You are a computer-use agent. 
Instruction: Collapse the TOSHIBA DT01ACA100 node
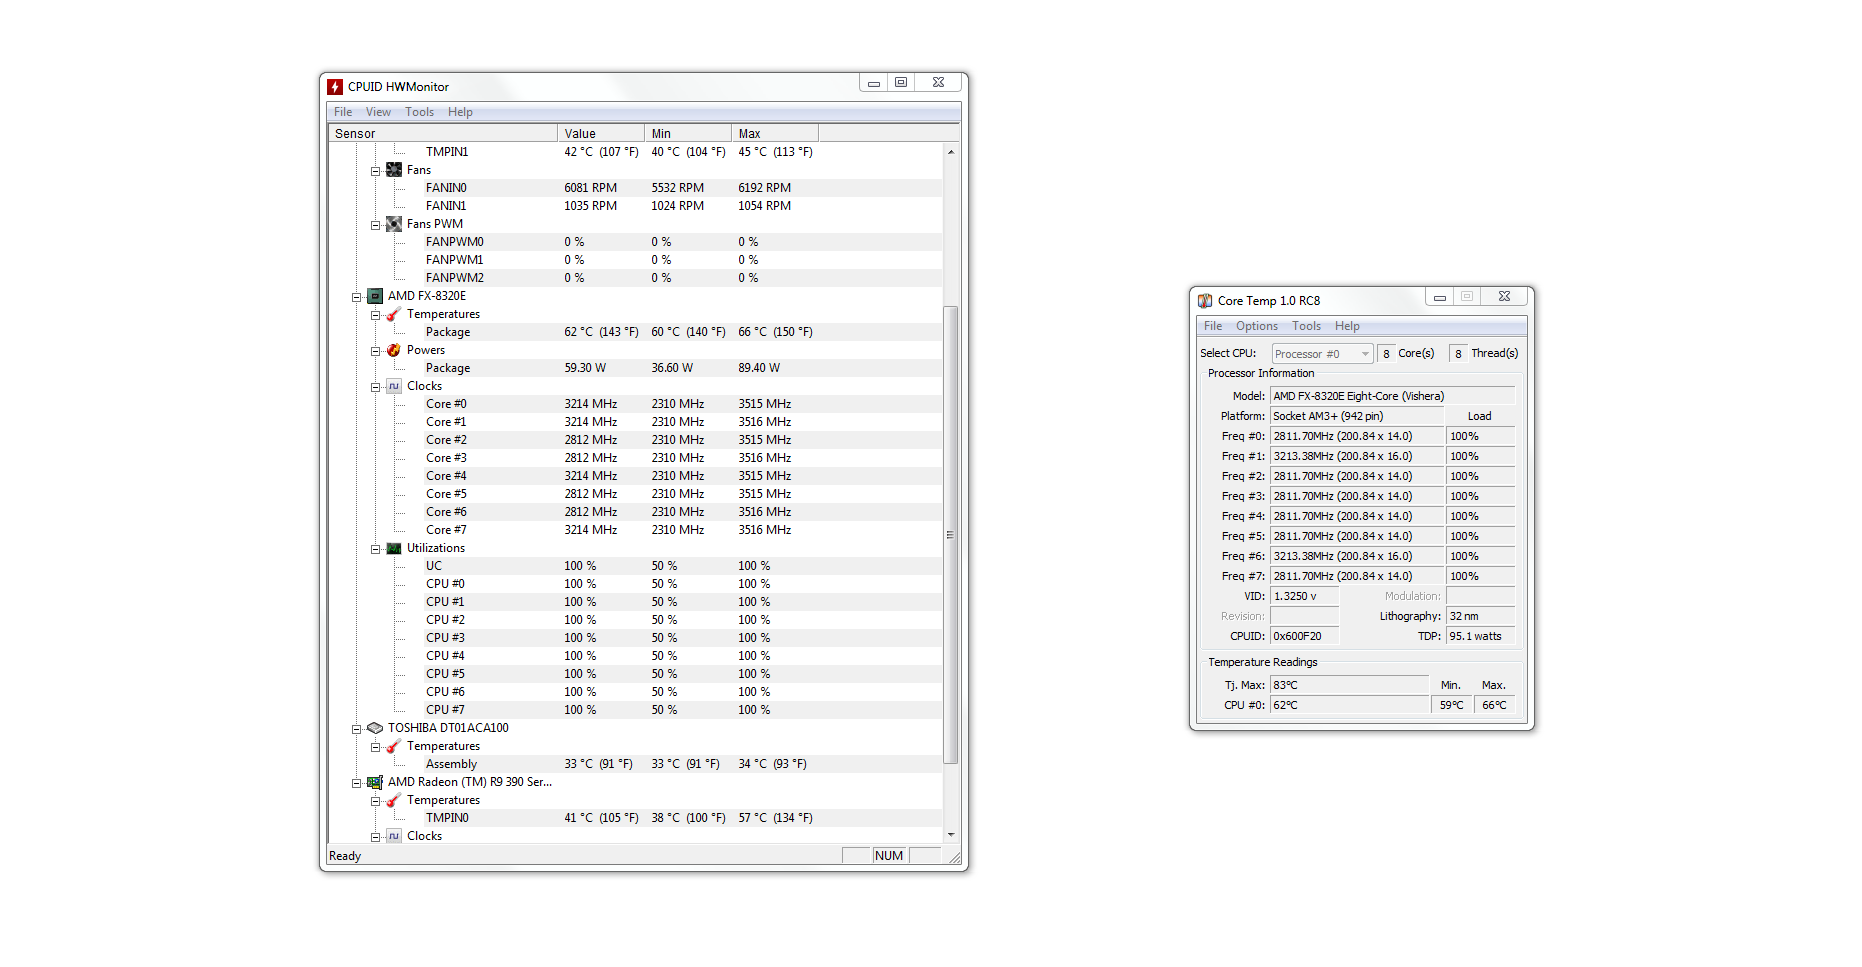coord(357,729)
